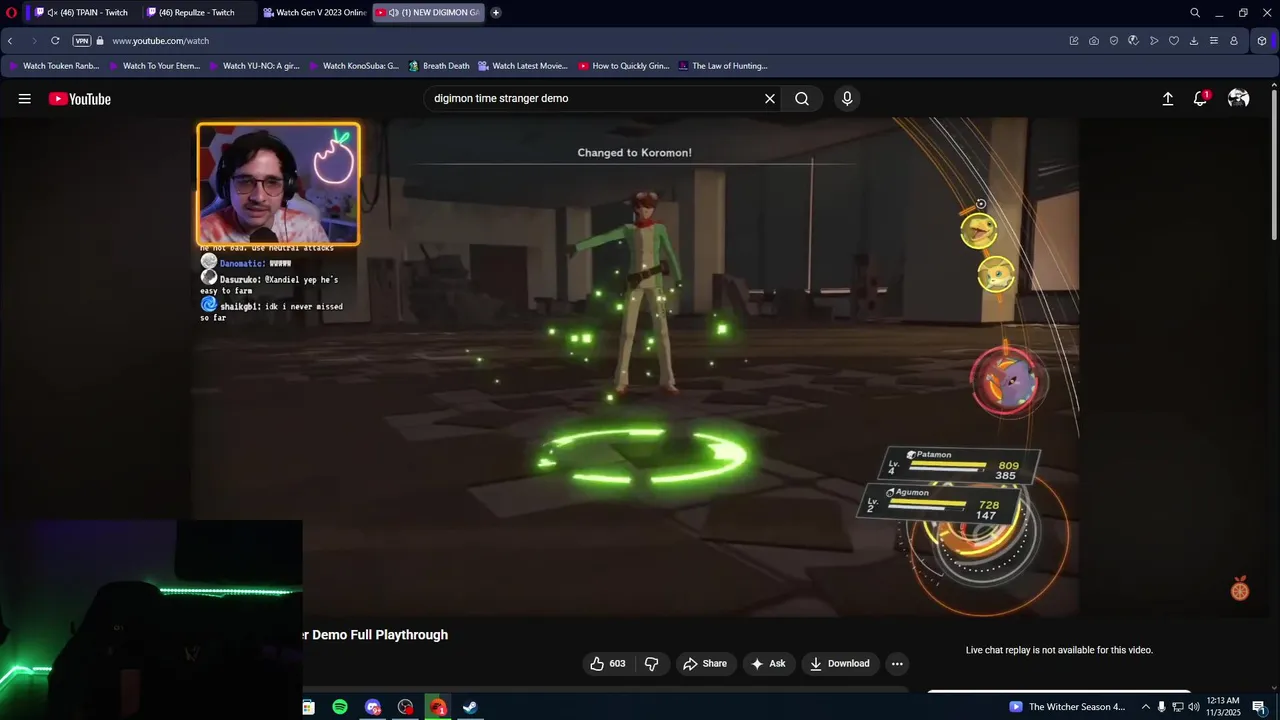The width and height of the screenshot is (1280, 720).
Task: Open the Watch Latest Movie... bookmark
Action: tap(523, 66)
